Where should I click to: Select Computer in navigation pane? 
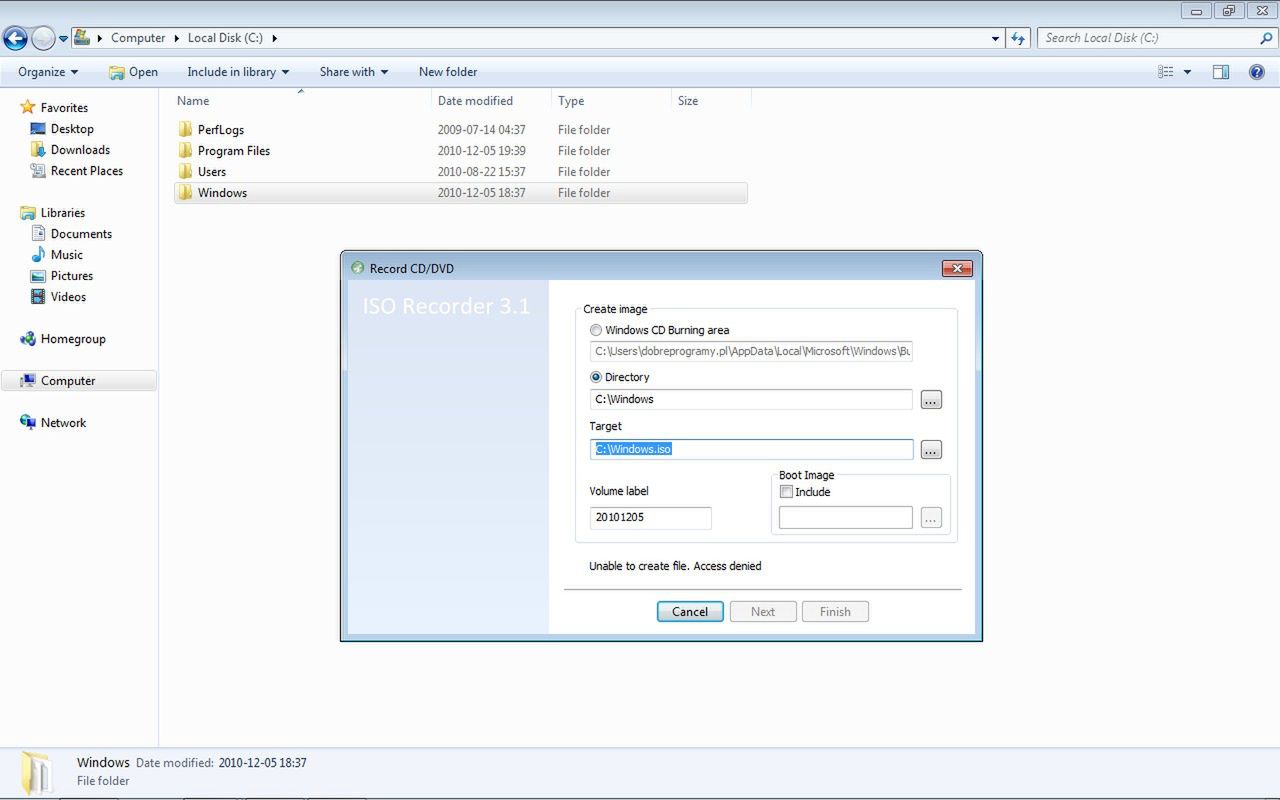pyautogui.click(x=79, y=381)
